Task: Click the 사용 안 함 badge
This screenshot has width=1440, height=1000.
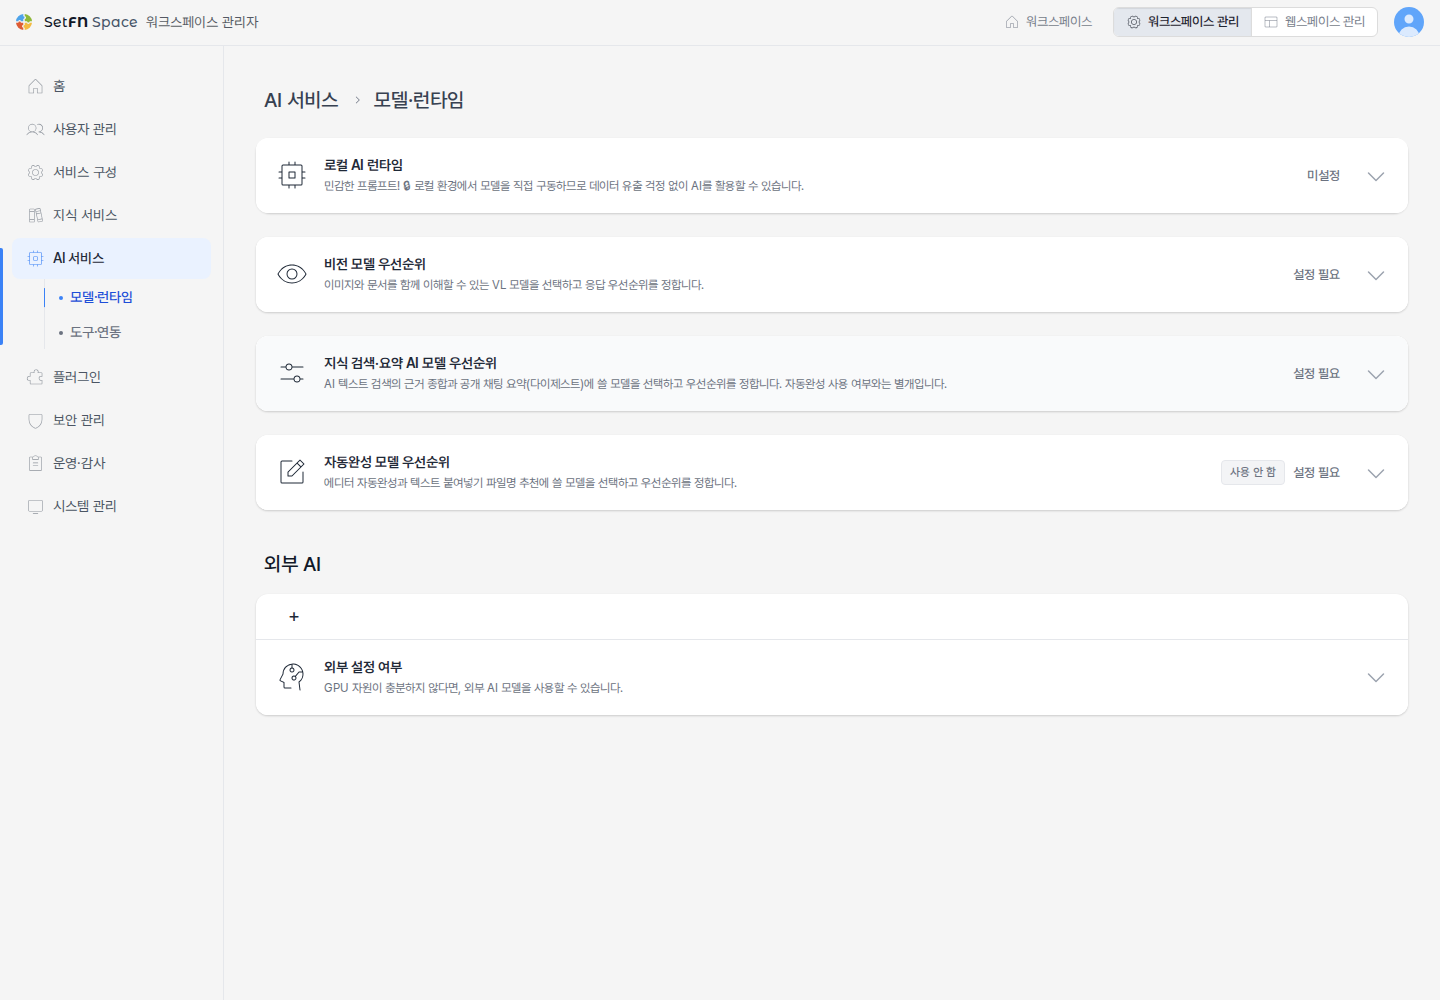Action: (1253, 472)
